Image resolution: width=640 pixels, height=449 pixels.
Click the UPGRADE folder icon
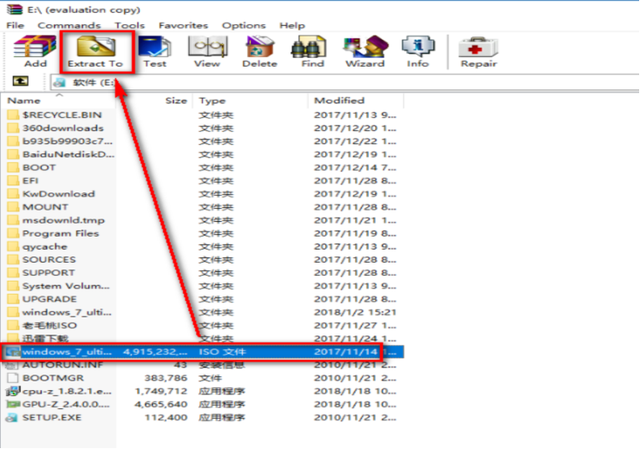13,299
